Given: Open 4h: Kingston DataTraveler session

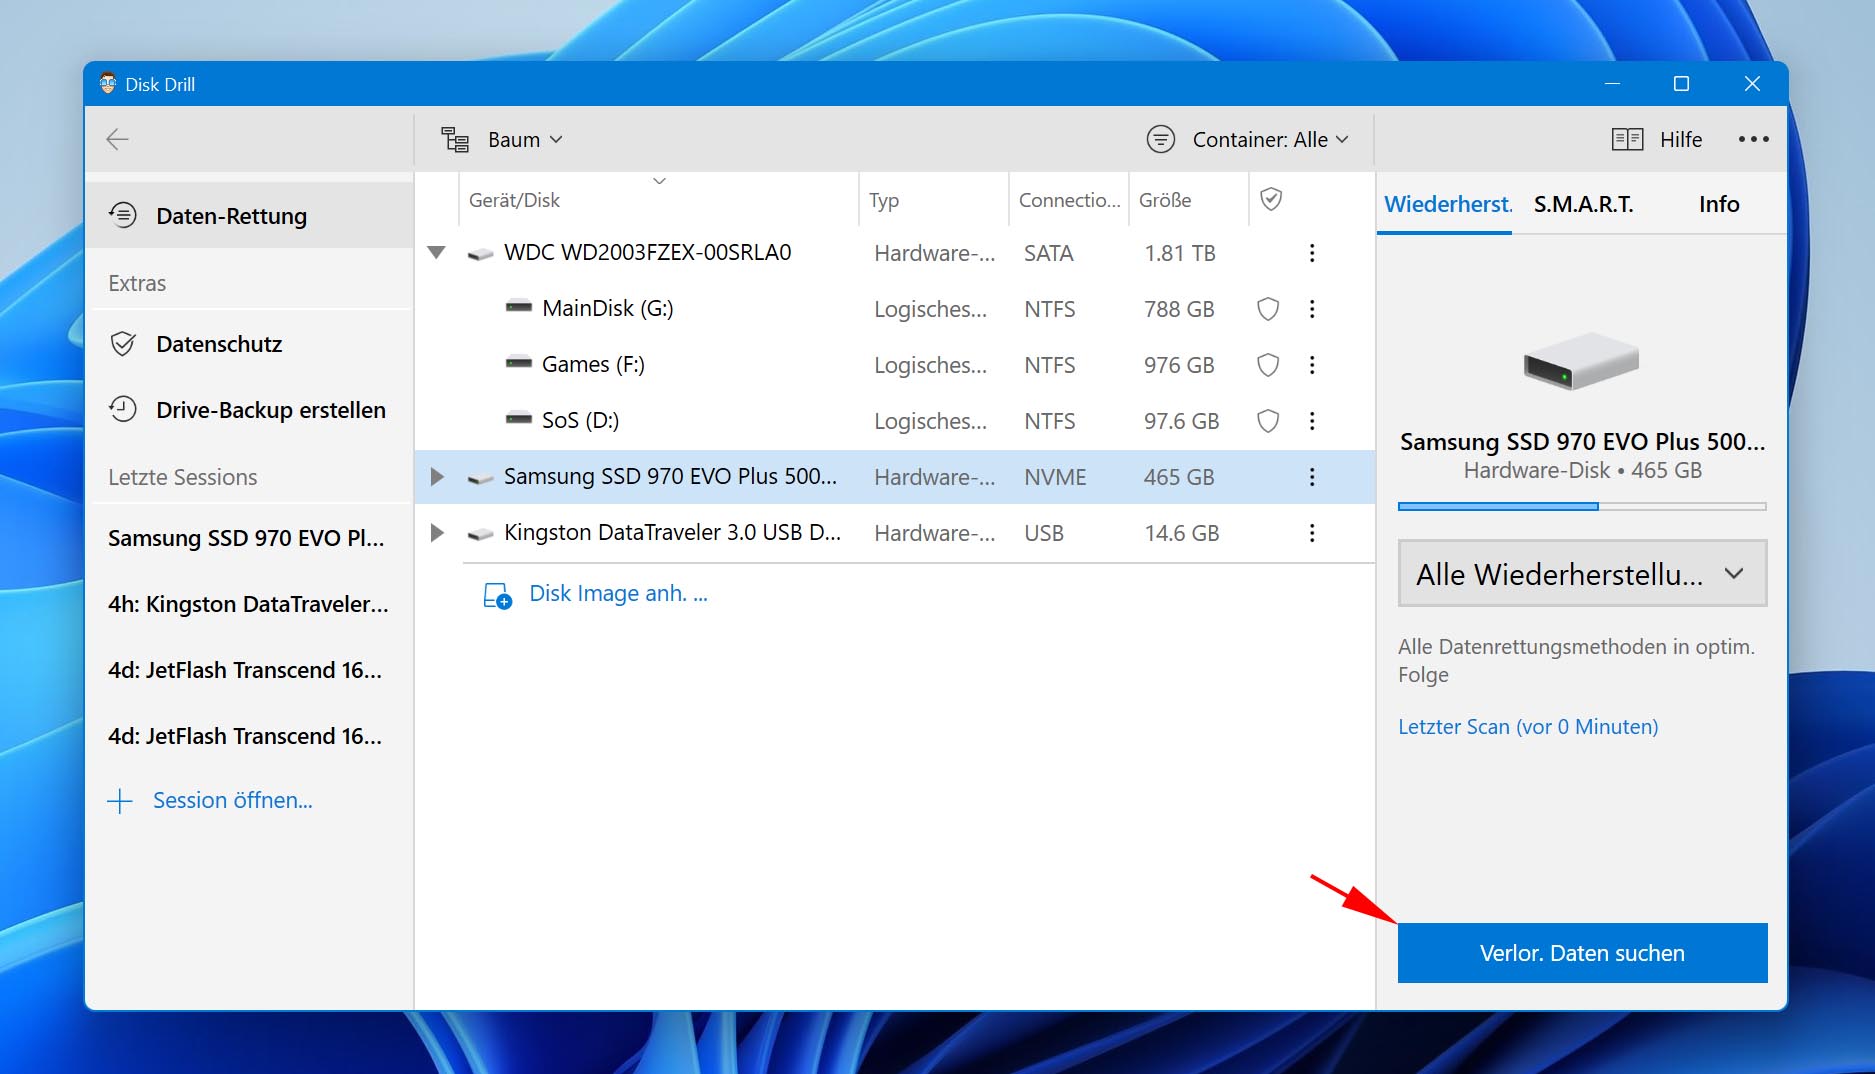Looking at the screenshot, I should coord(248,604).
